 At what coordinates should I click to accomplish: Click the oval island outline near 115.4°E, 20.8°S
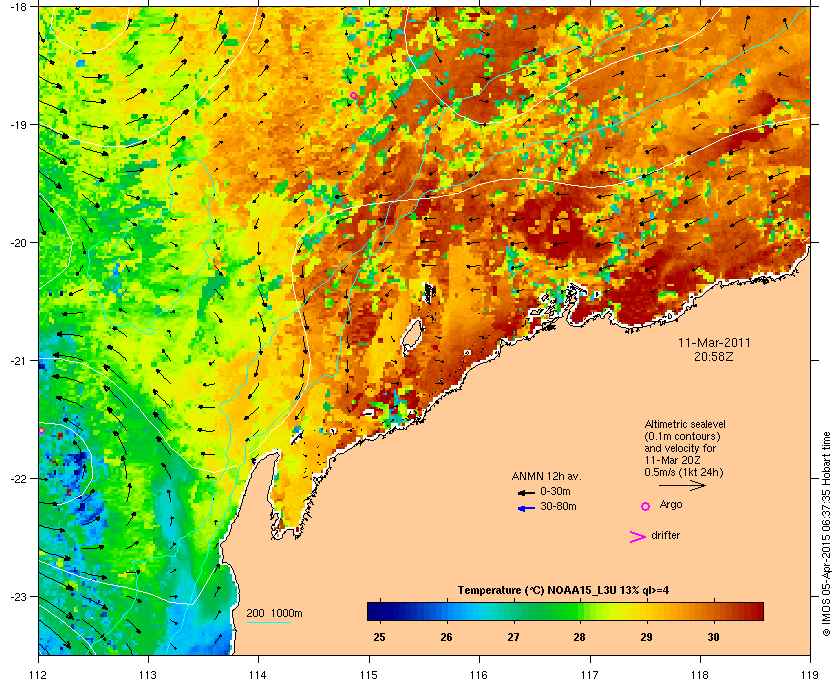click(411, 335)
